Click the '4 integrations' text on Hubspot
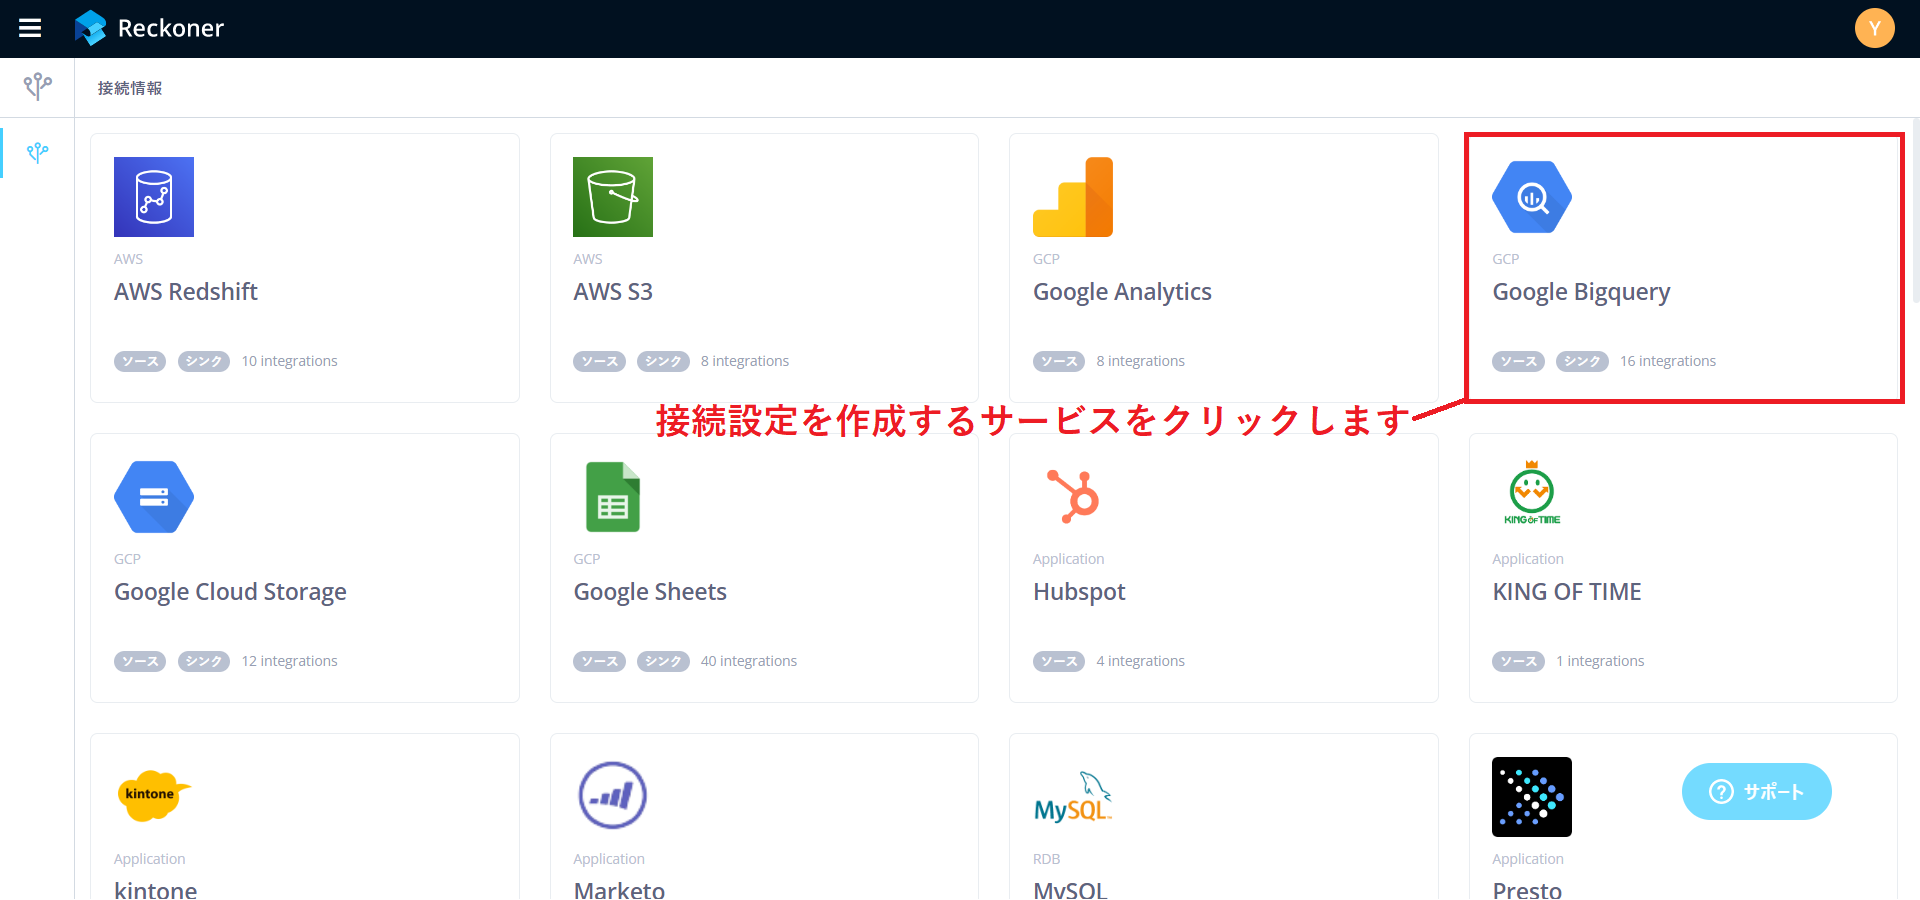This screenshot has width=1920, height=900. coord(1140,661)
